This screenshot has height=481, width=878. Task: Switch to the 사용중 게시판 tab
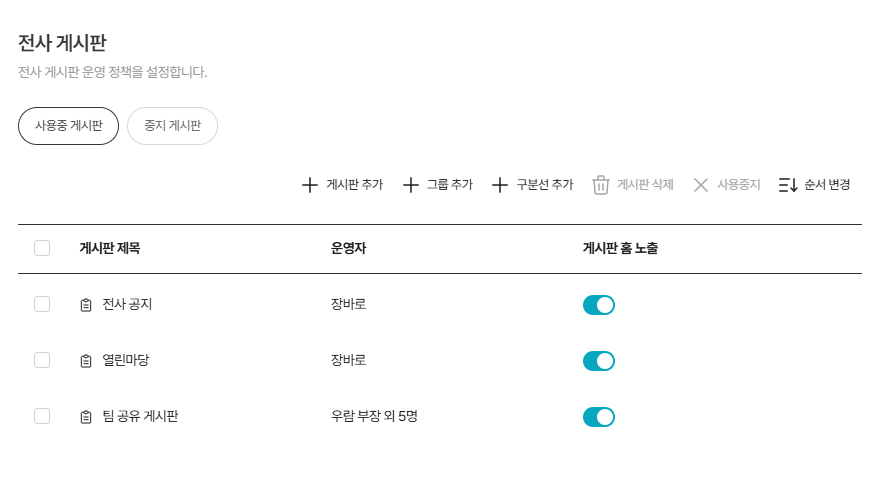[x=69, y=126]
